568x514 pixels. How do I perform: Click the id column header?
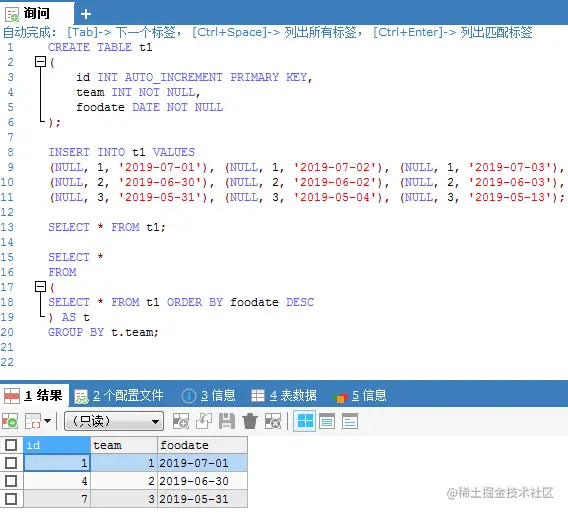(57, 445)
